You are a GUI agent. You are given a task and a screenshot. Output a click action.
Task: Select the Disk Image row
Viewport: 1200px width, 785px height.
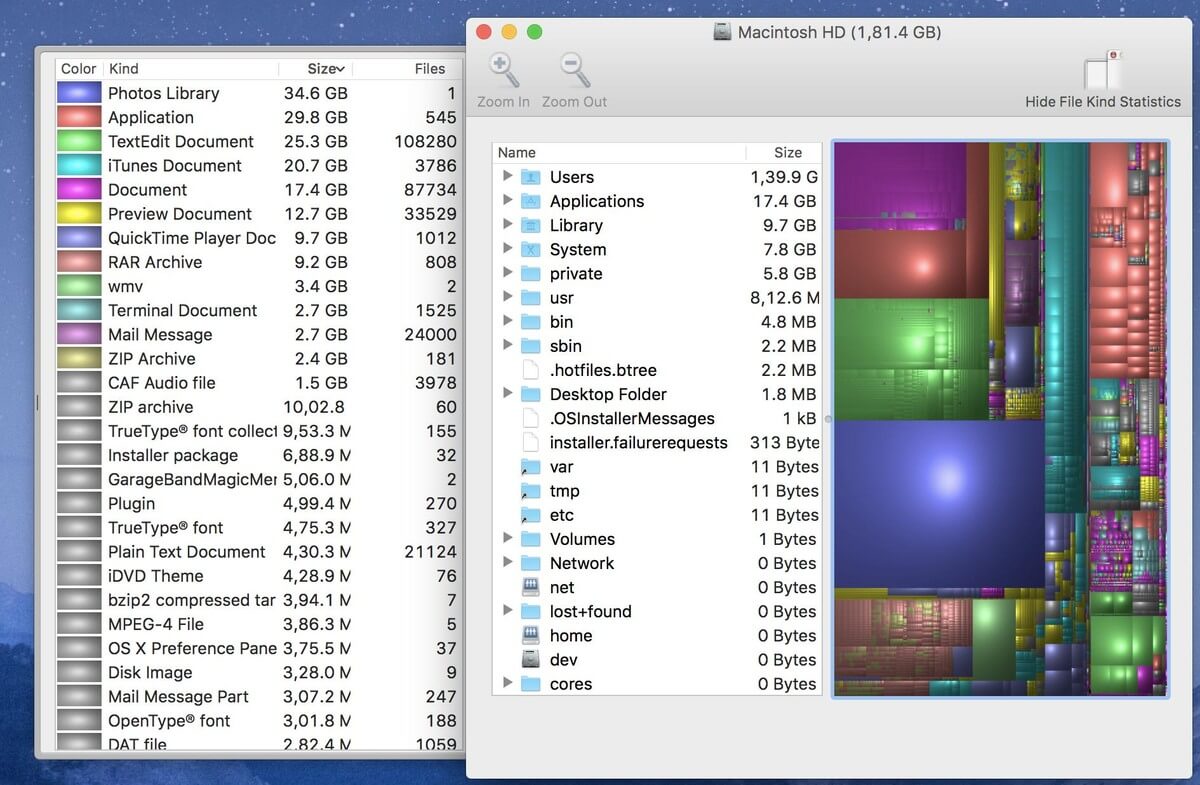click(260, 672)
